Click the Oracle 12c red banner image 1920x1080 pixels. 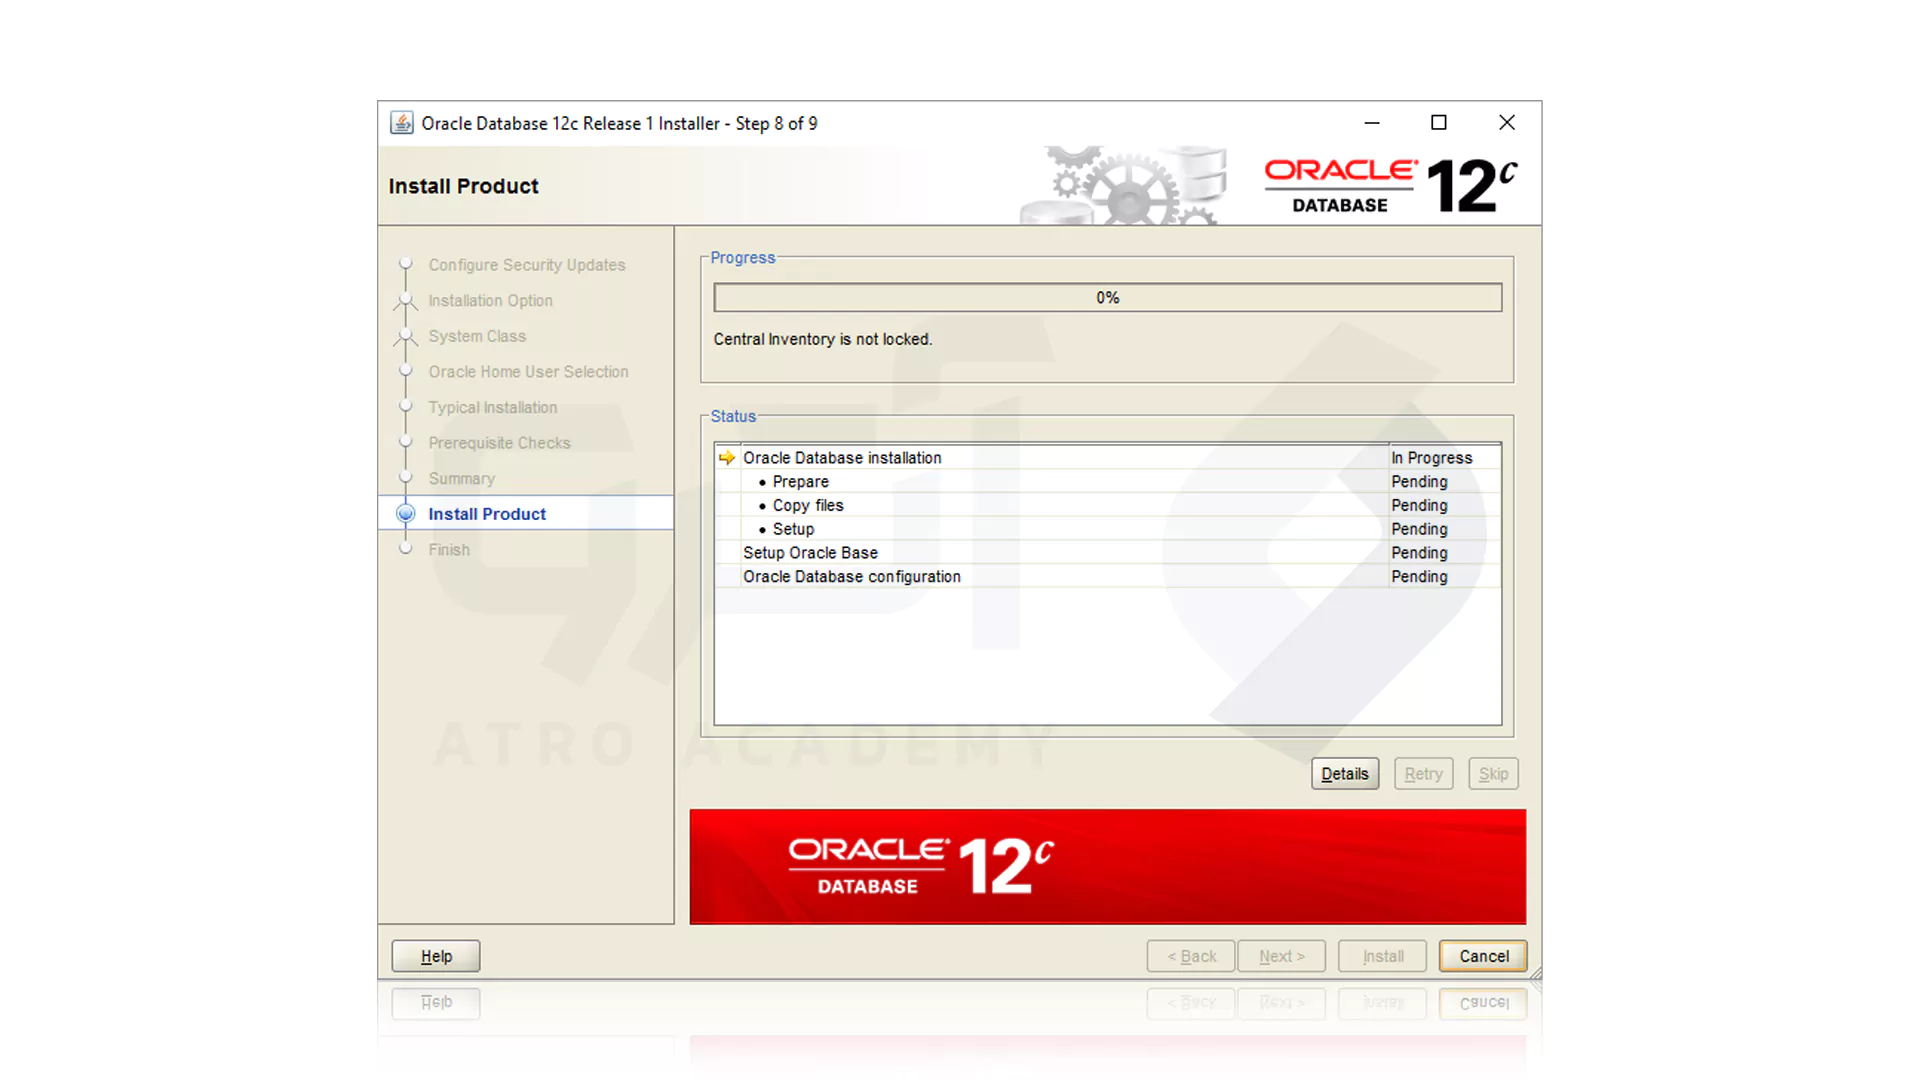pos(1107,866)
